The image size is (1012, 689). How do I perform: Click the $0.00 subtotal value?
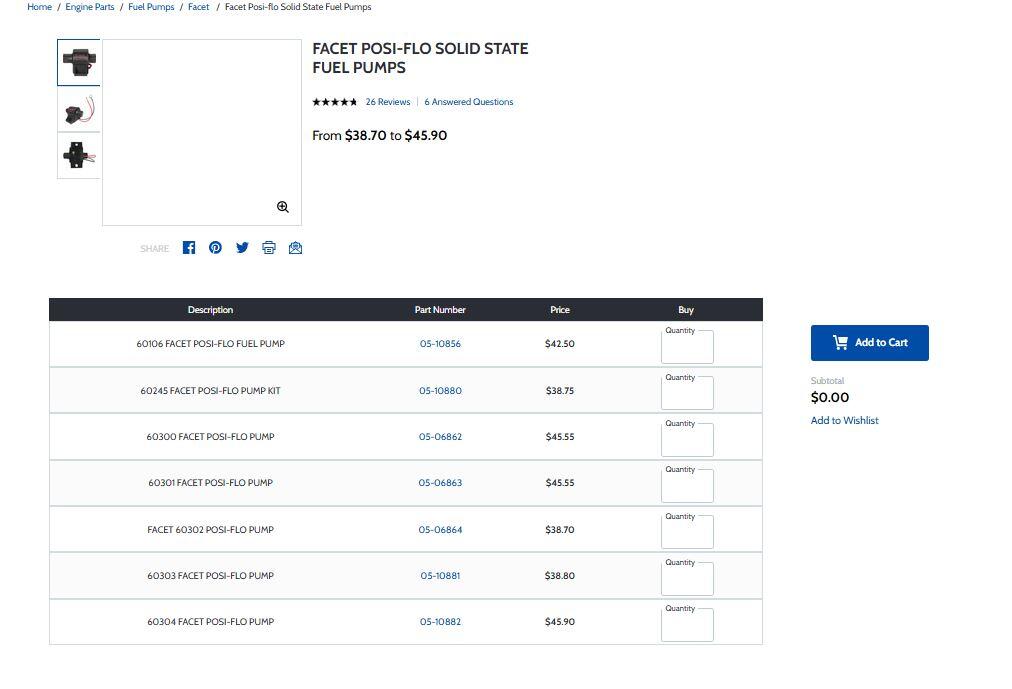[x=830, y=397]
